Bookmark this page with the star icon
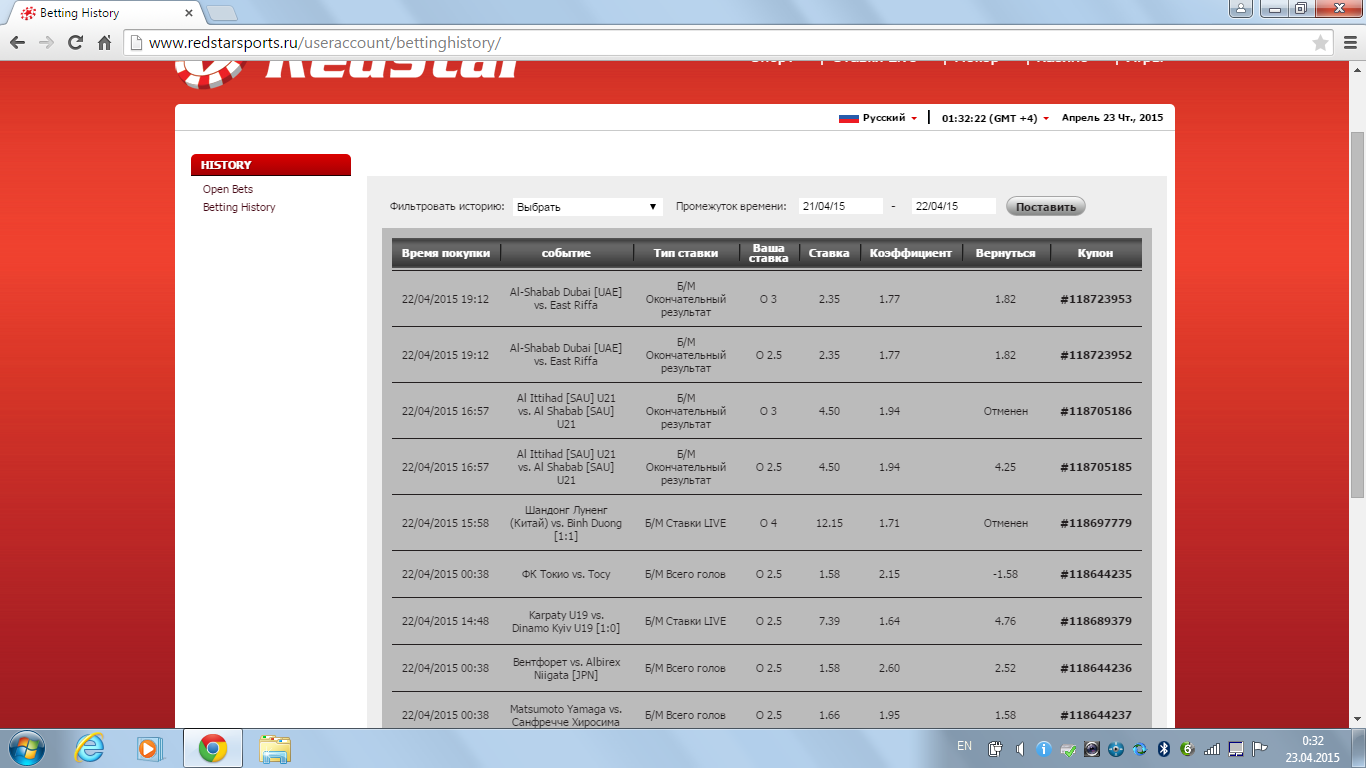Viewport: 1366px width, 768px height. (1320, 43)
